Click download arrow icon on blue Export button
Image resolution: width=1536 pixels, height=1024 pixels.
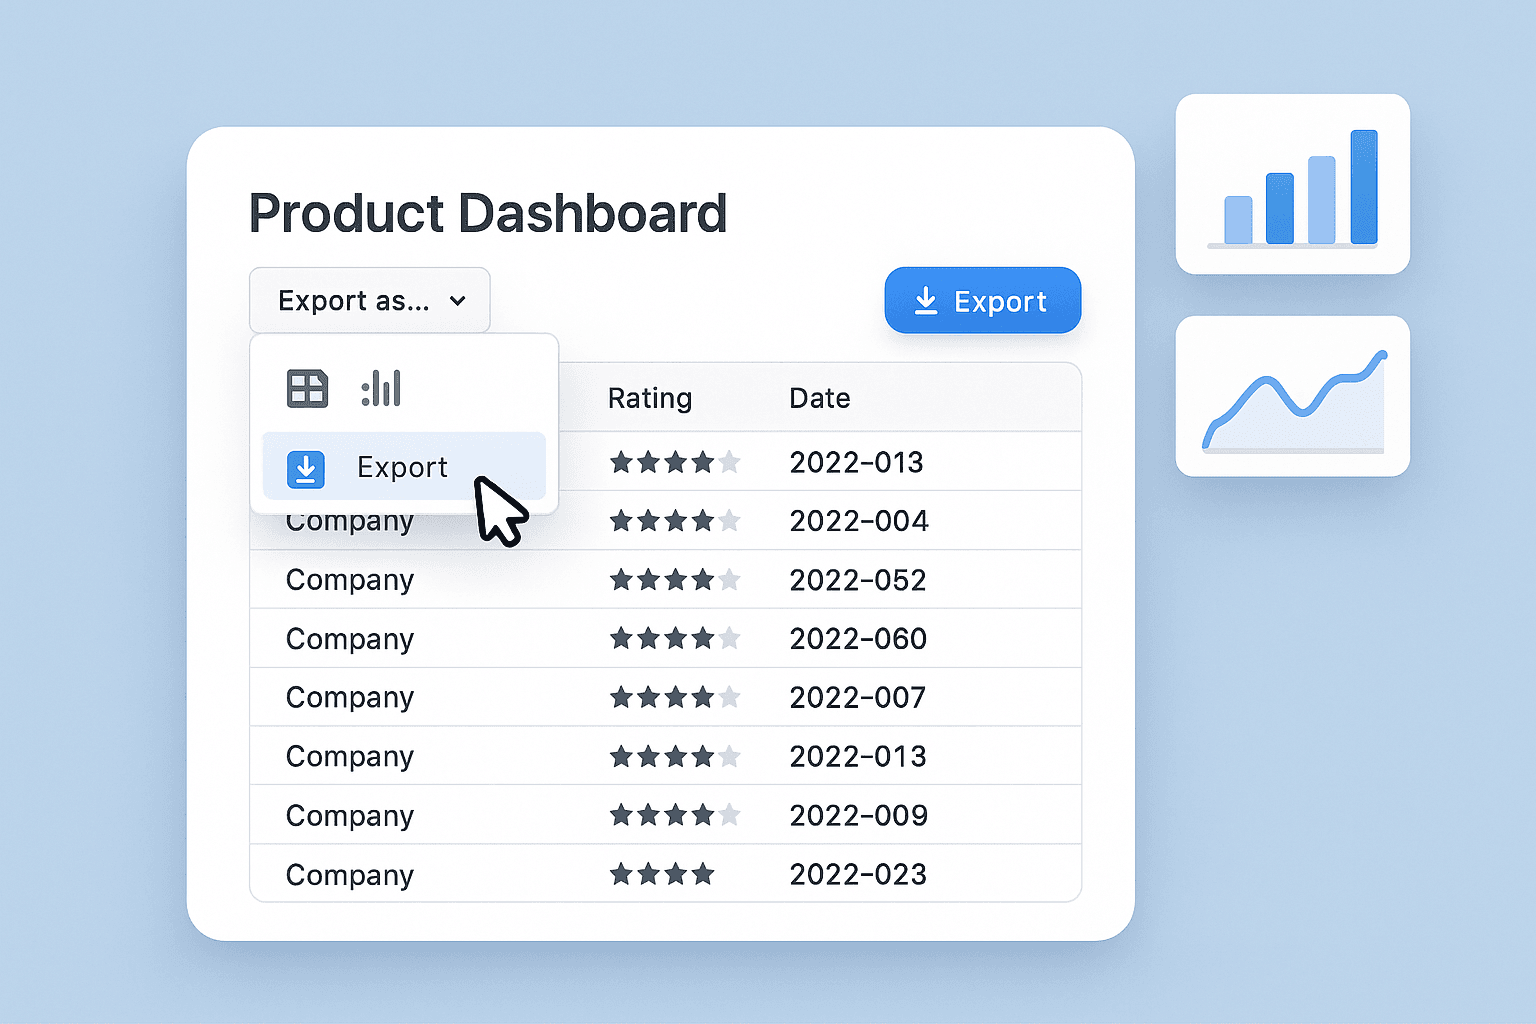(926, 301)
